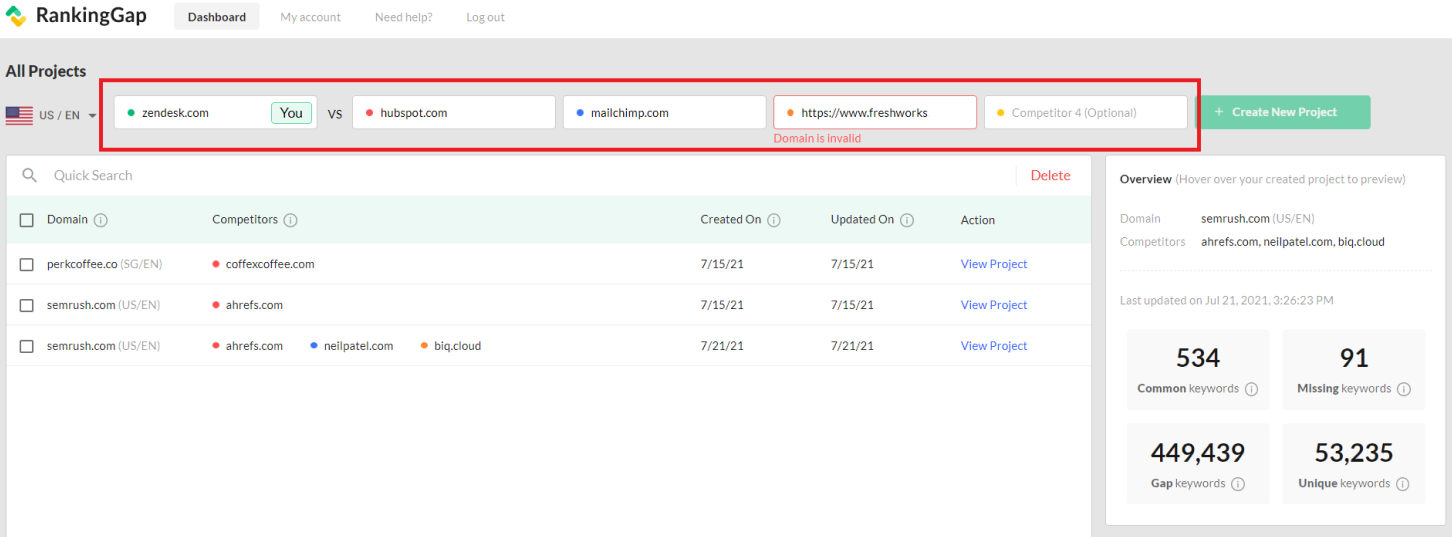View Project for semrush.com created 7/21/21
This screenshot has height=537, width=1452.
pos(994,346)
